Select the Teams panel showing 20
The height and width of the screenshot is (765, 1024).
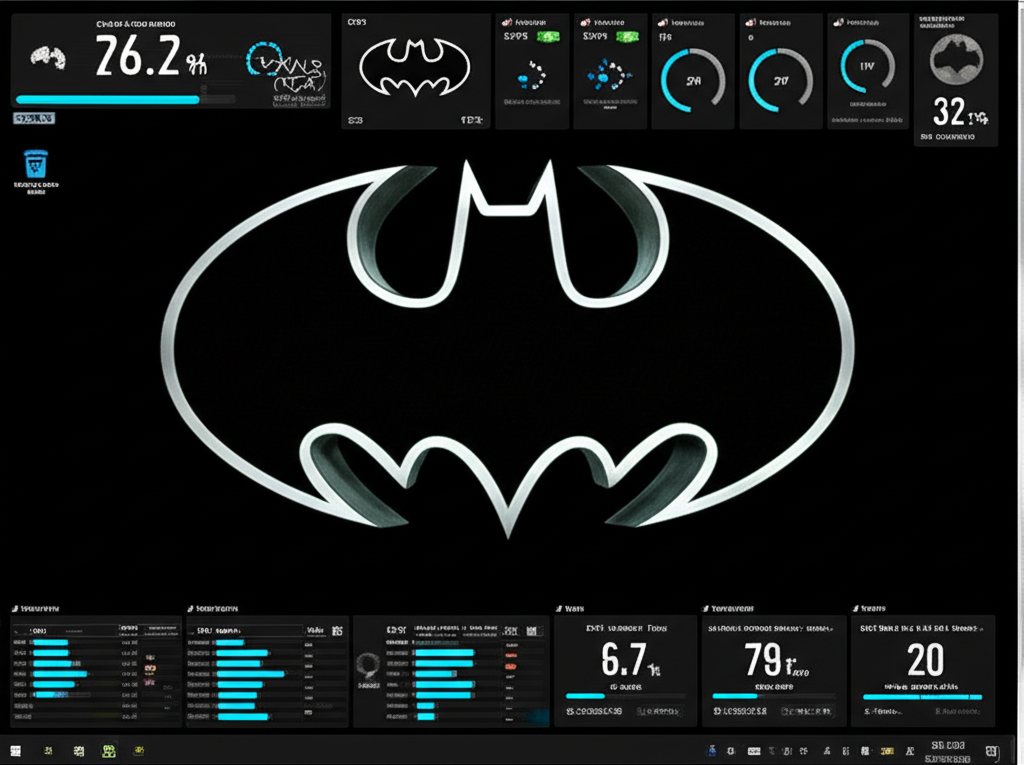[x=870, y=607]
